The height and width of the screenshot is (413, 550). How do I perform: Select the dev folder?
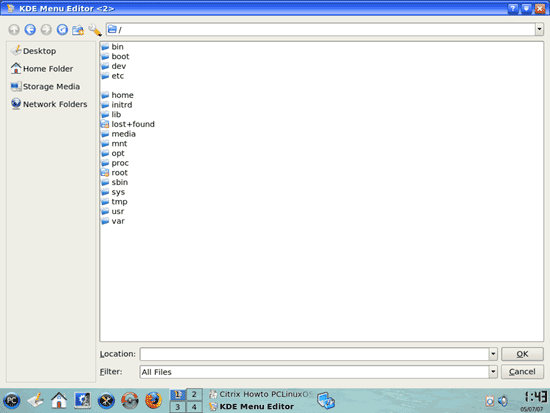pos(114,66)
